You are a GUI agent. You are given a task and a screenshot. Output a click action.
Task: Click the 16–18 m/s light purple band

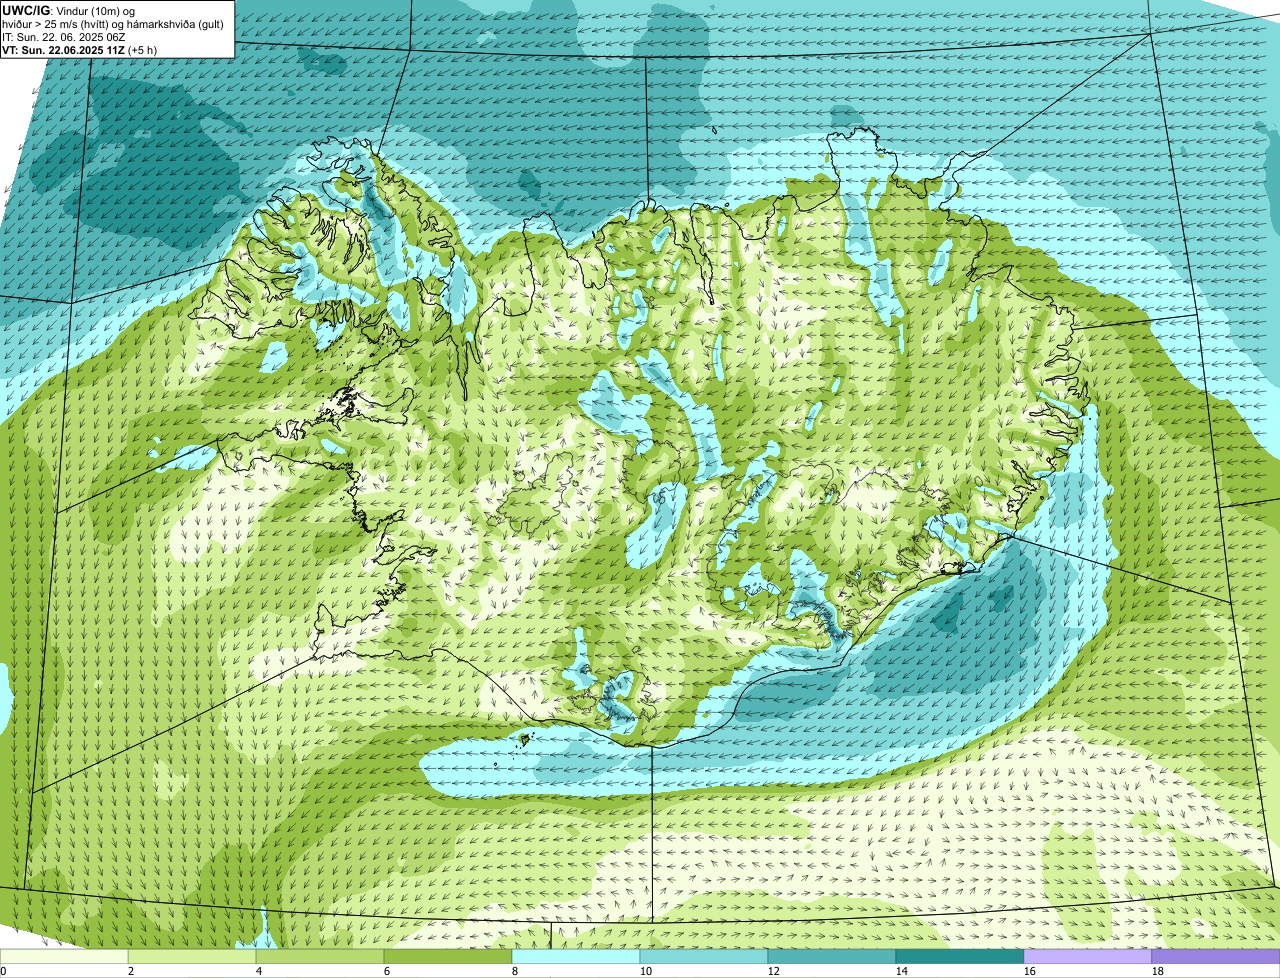point(1088,956)
